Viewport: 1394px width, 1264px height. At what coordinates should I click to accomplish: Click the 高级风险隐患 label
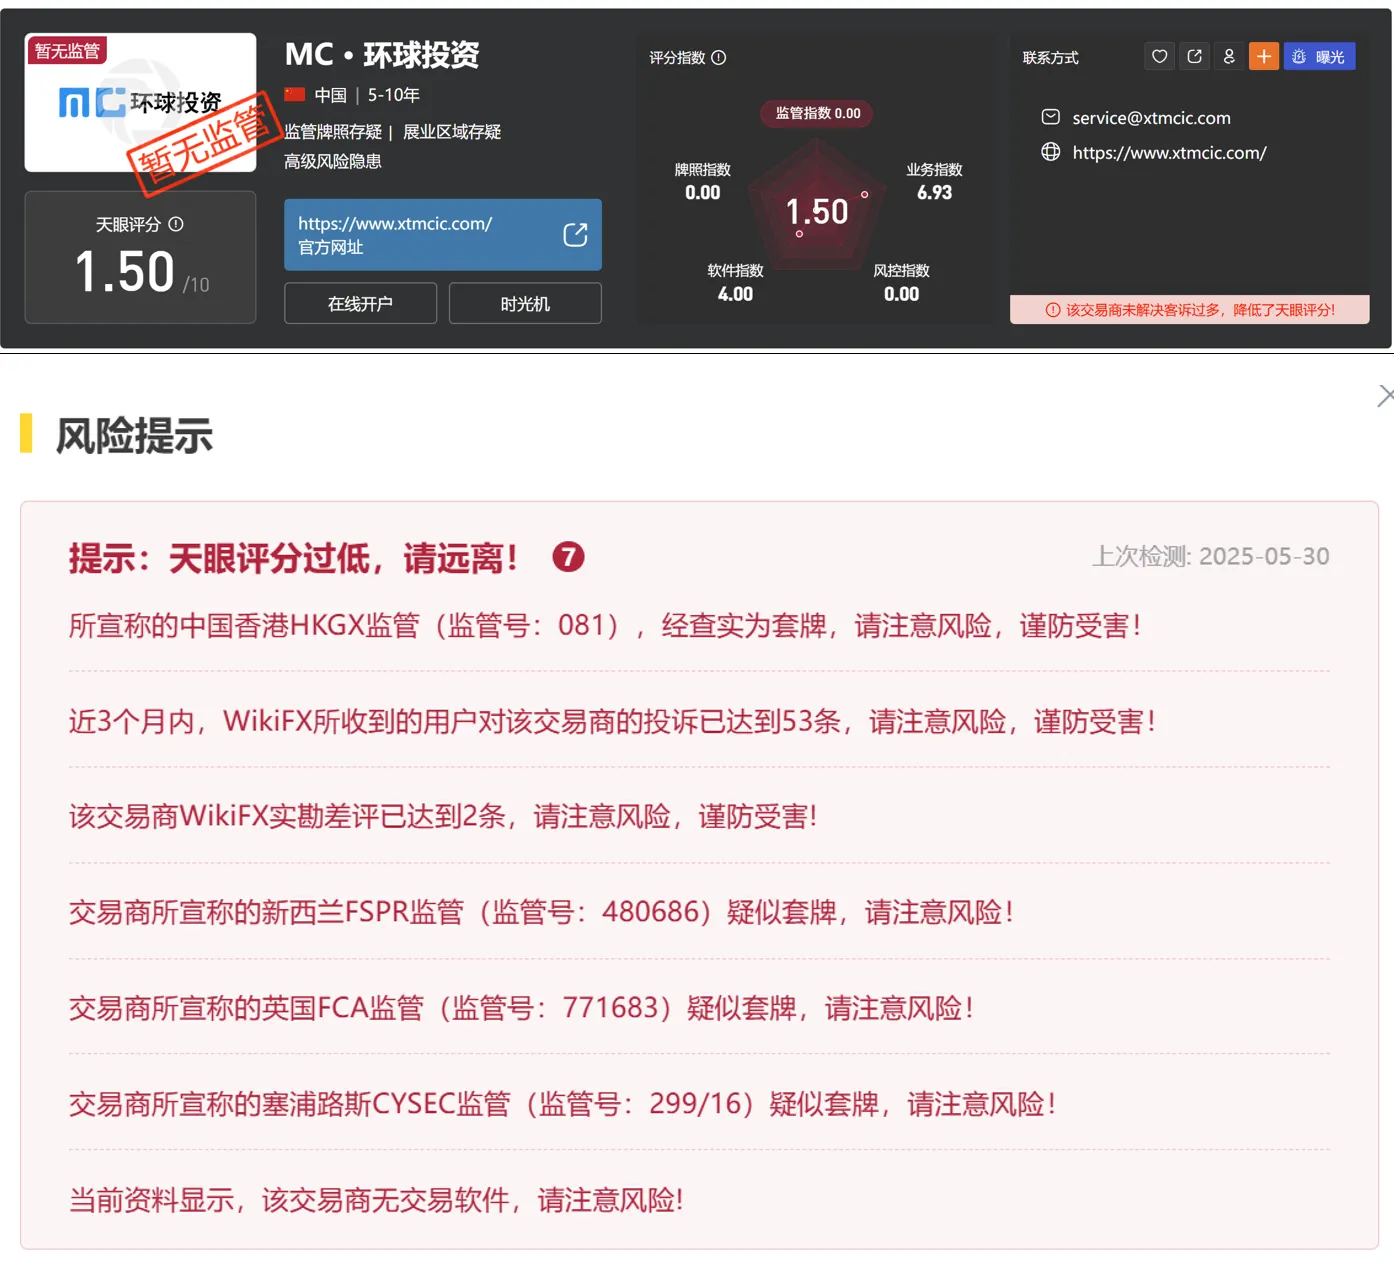point(333,161)
